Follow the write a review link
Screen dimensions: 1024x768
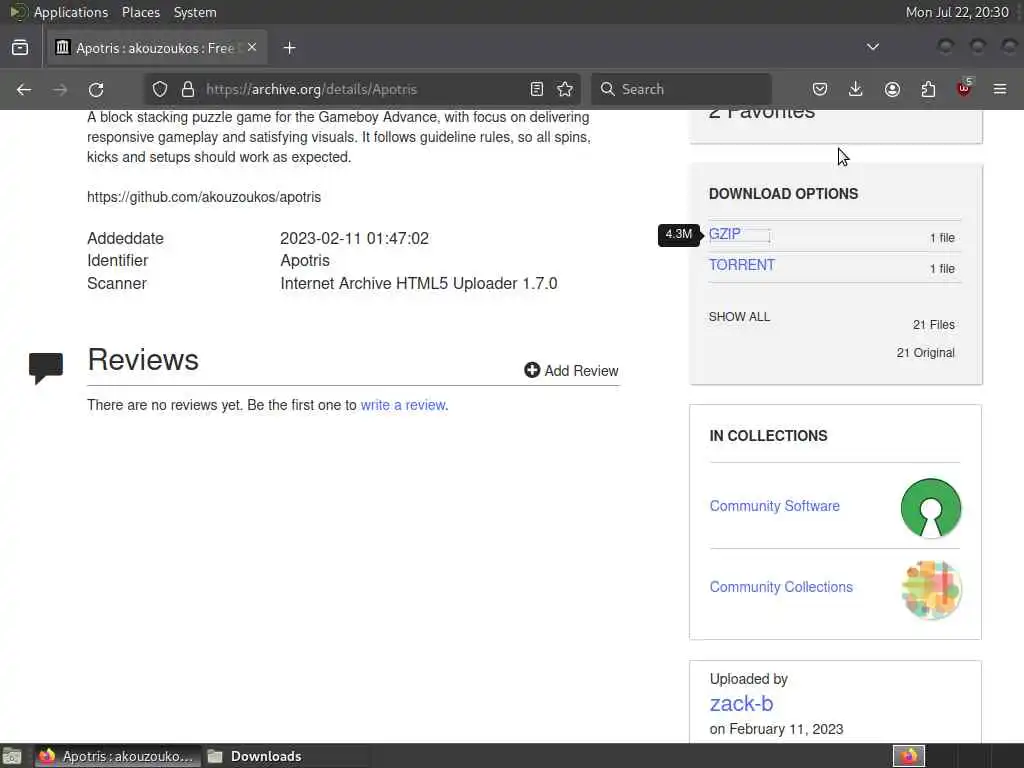point(403,405)
